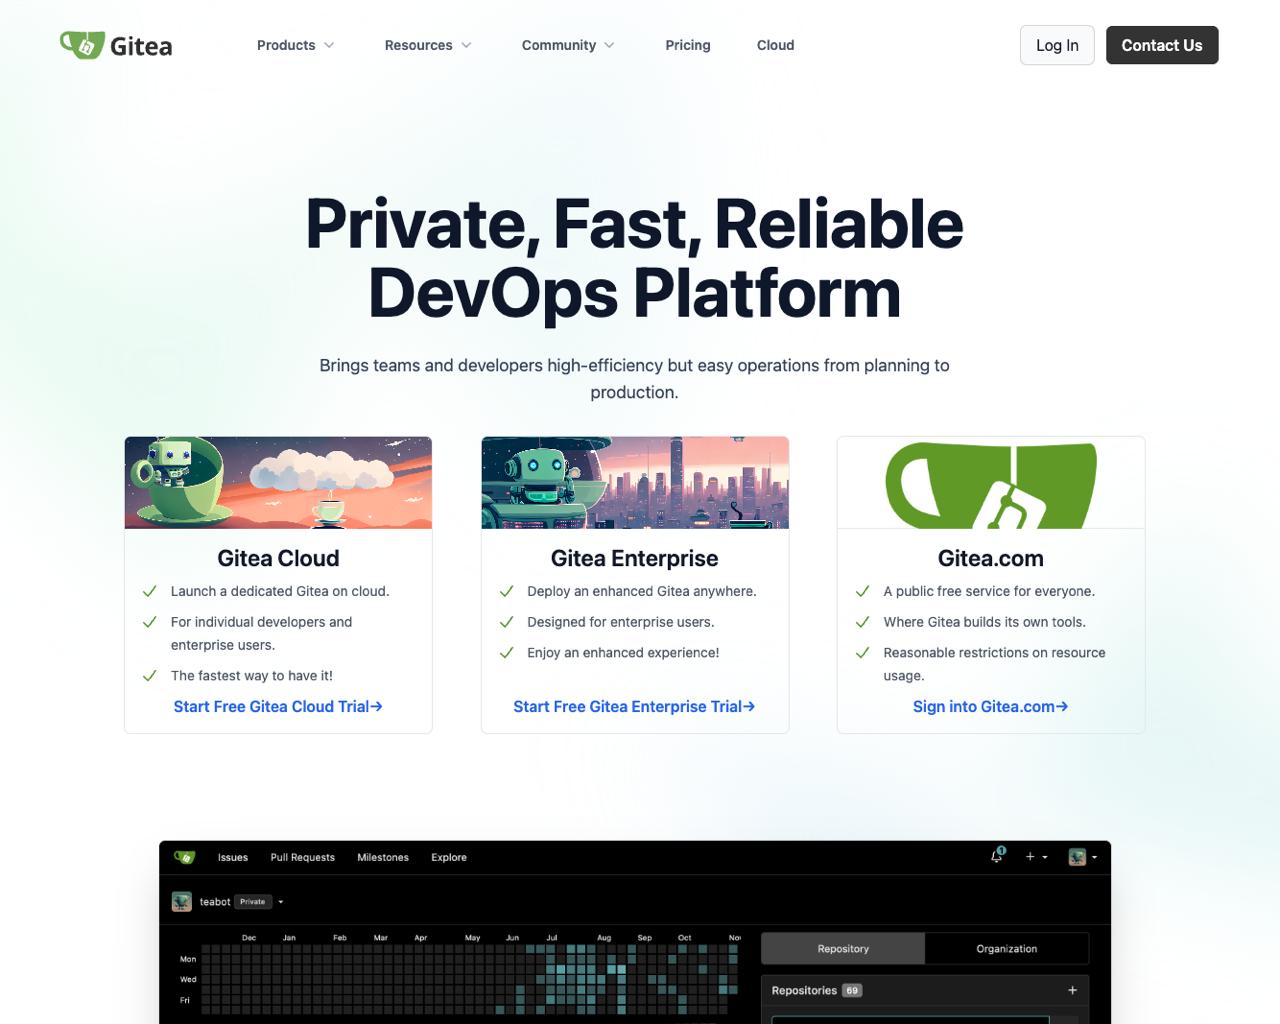
Task: Open the Cloud nav link
Action: tap(775, 45)
